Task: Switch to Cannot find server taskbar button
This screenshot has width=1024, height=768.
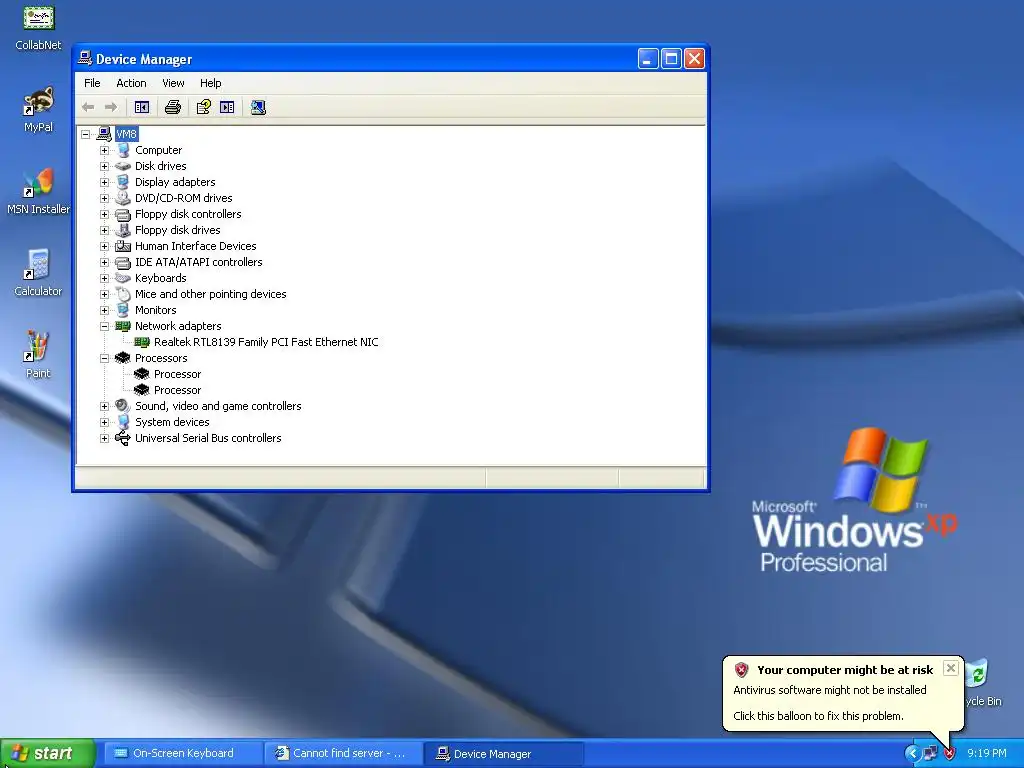Action: [x=344, y=754]
